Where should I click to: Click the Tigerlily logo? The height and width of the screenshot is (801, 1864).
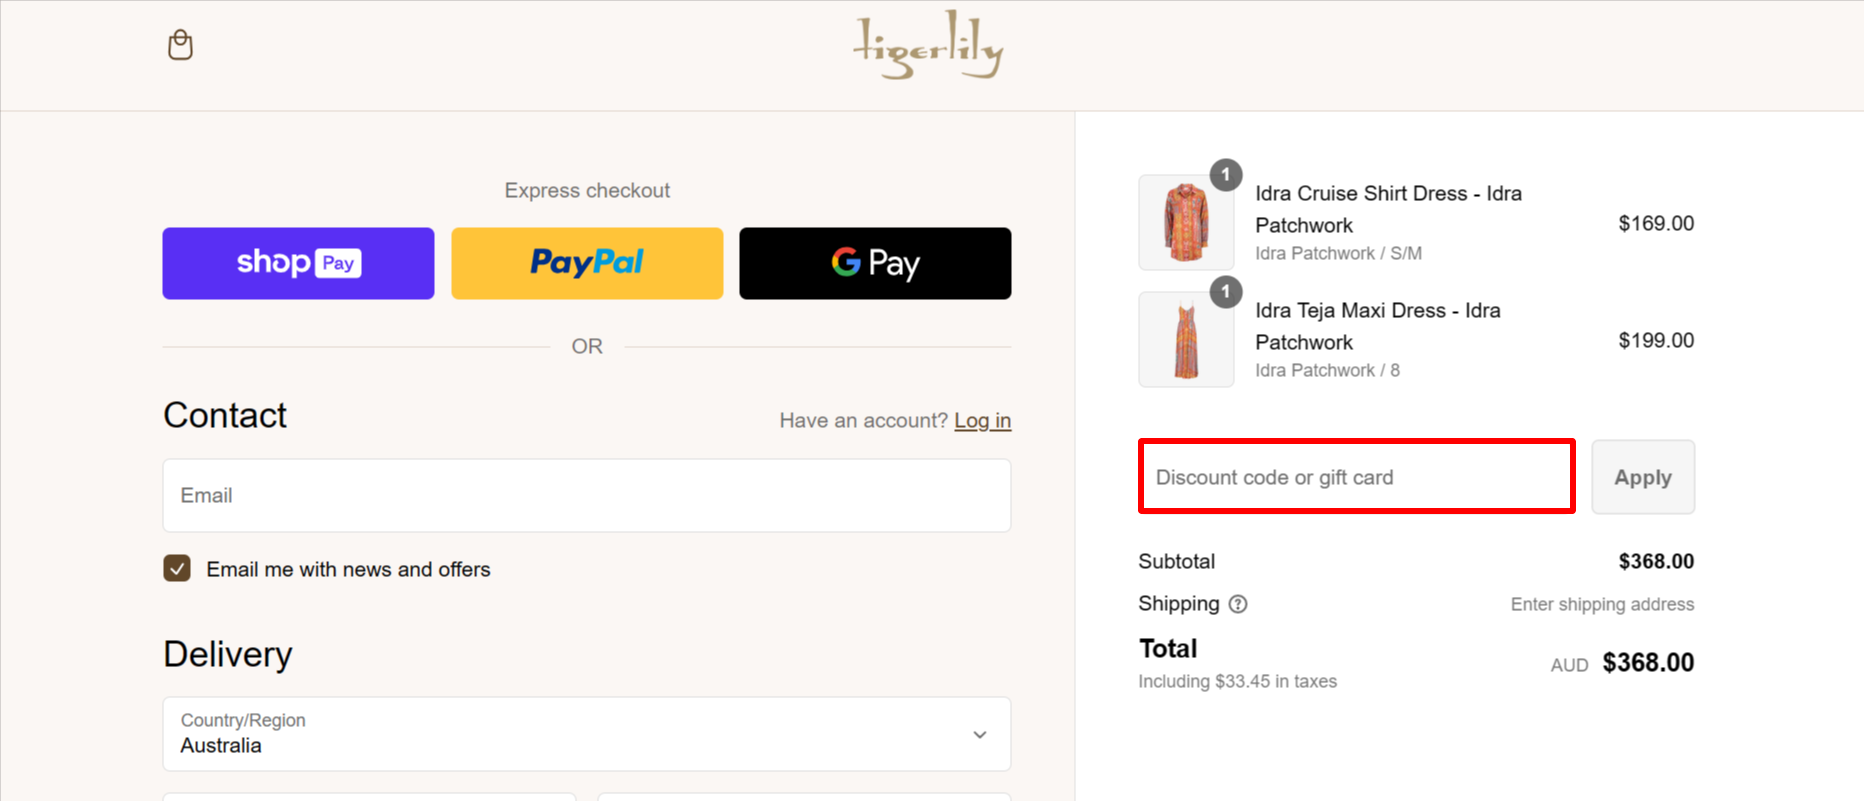(928, 44)
